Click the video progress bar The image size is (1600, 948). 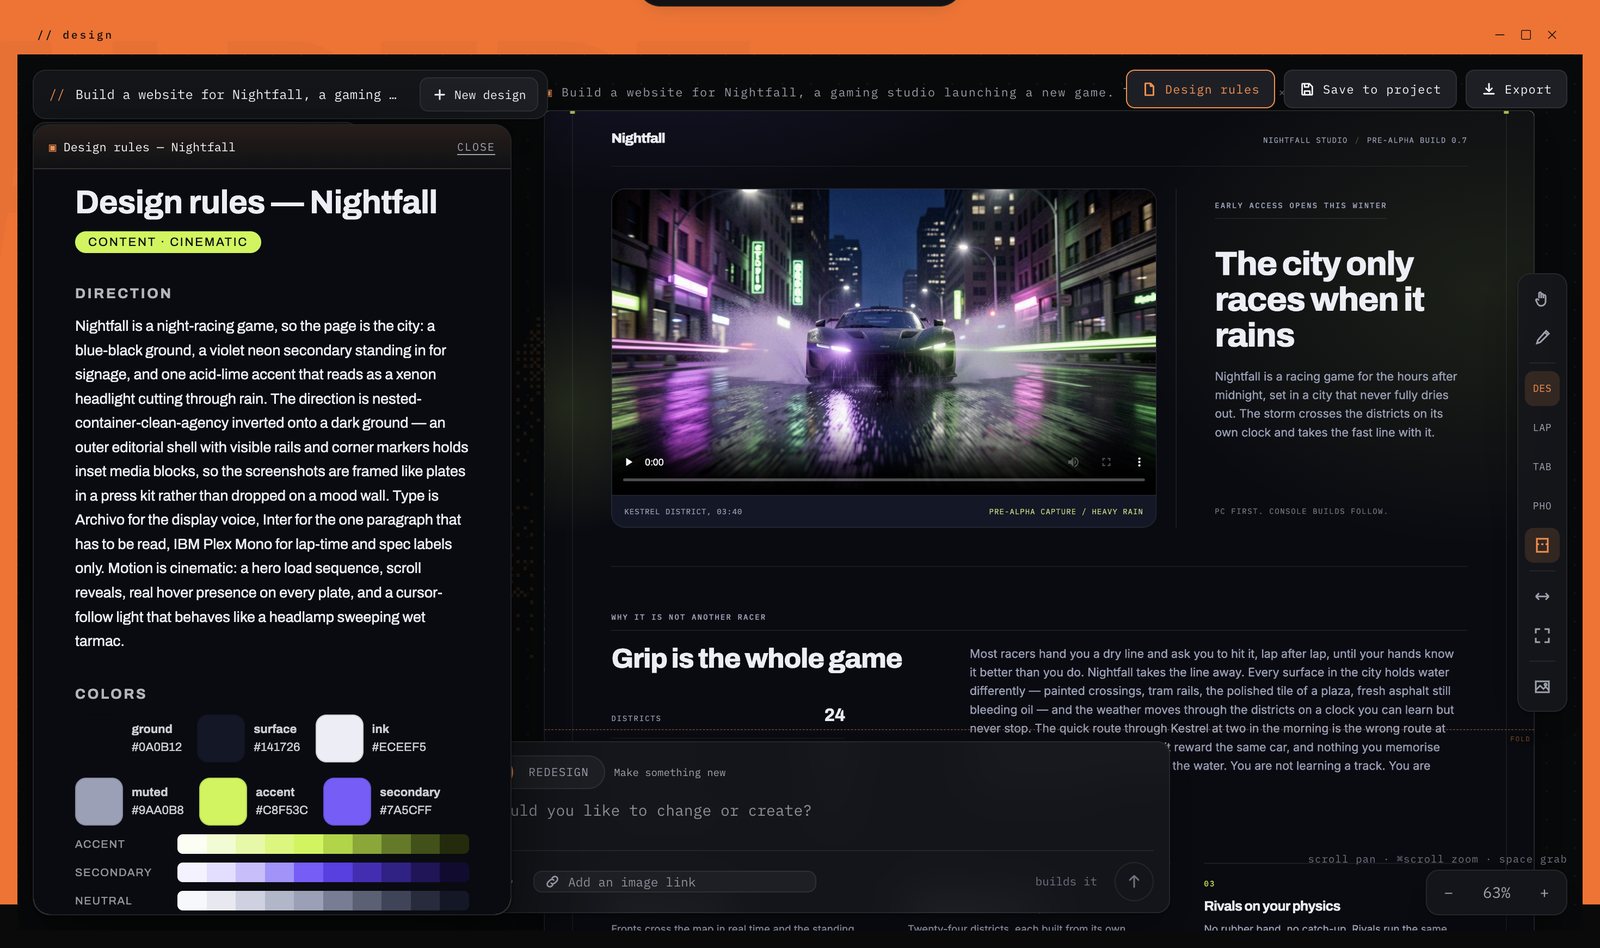883,480
